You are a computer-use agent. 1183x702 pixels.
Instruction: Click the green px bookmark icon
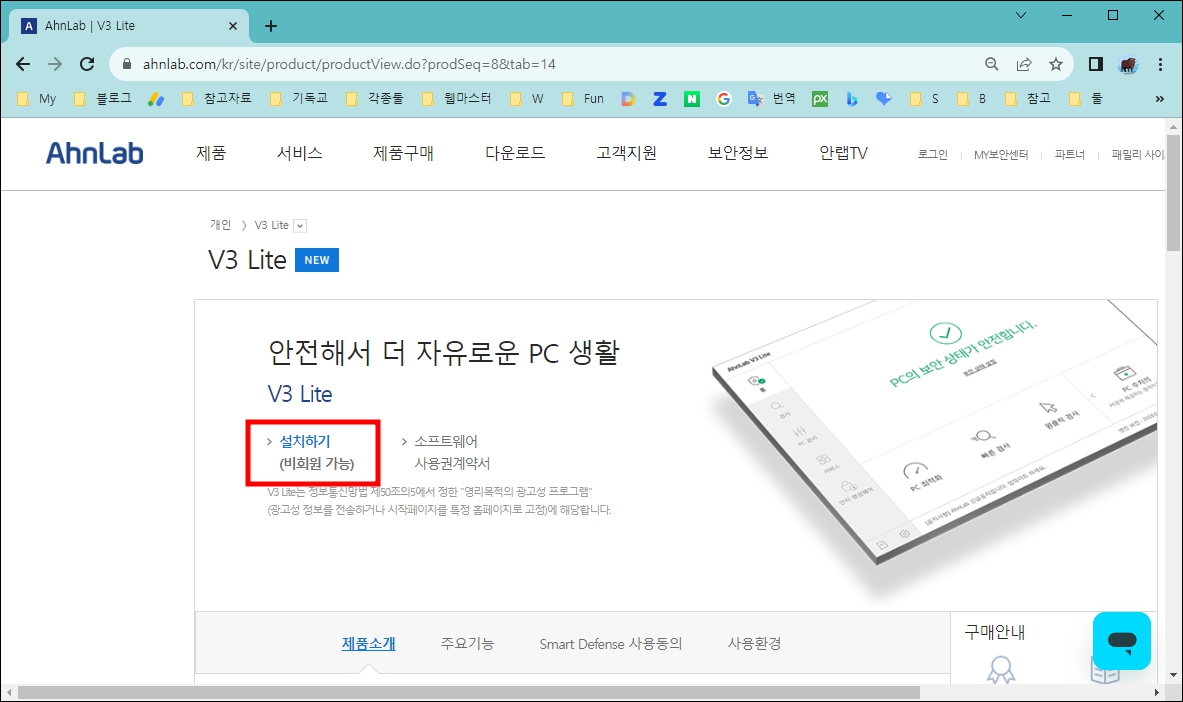coord(820,99)
